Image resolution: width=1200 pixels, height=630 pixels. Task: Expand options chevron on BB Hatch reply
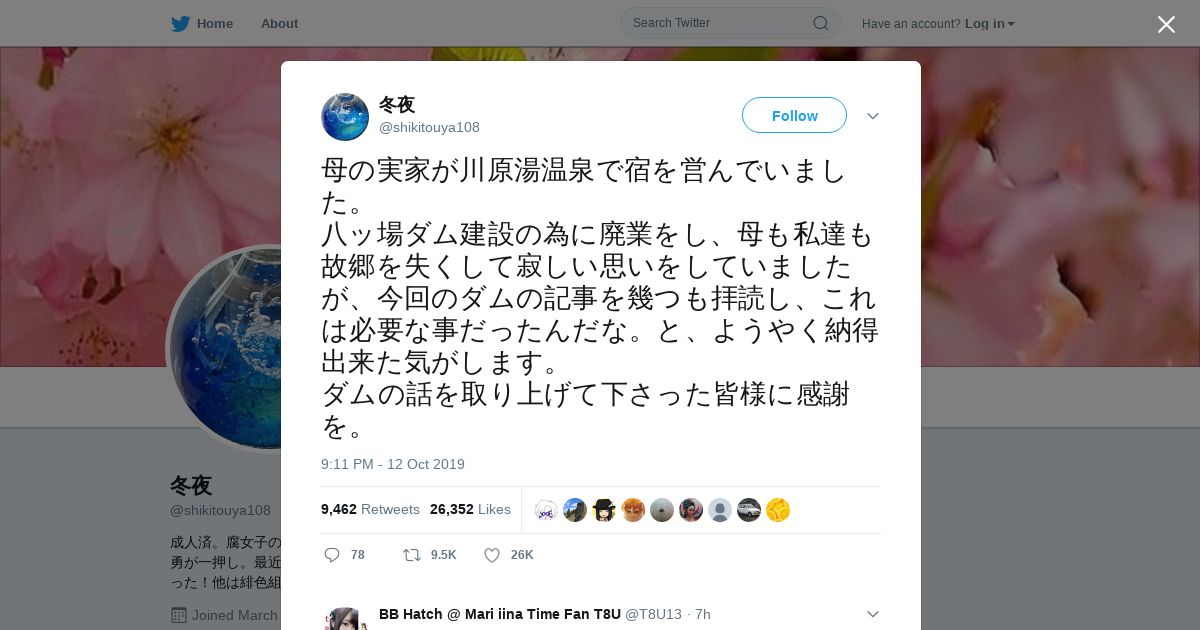pos(873,614)
